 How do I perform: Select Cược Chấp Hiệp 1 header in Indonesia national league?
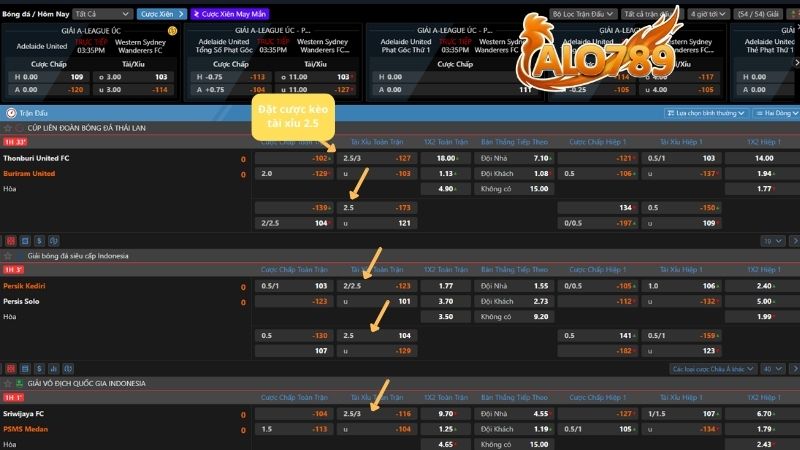597,397
